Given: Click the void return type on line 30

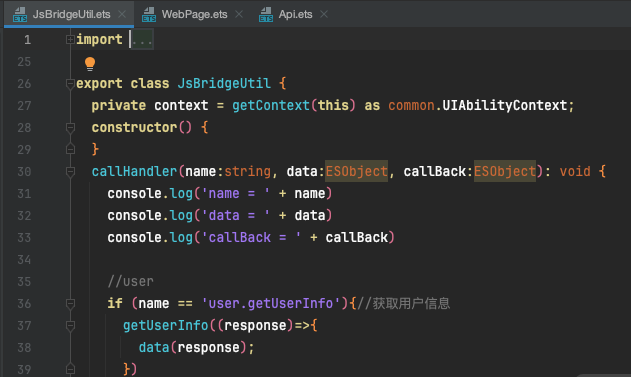Looking at the screenshot, I should click(x=575, y=172).
